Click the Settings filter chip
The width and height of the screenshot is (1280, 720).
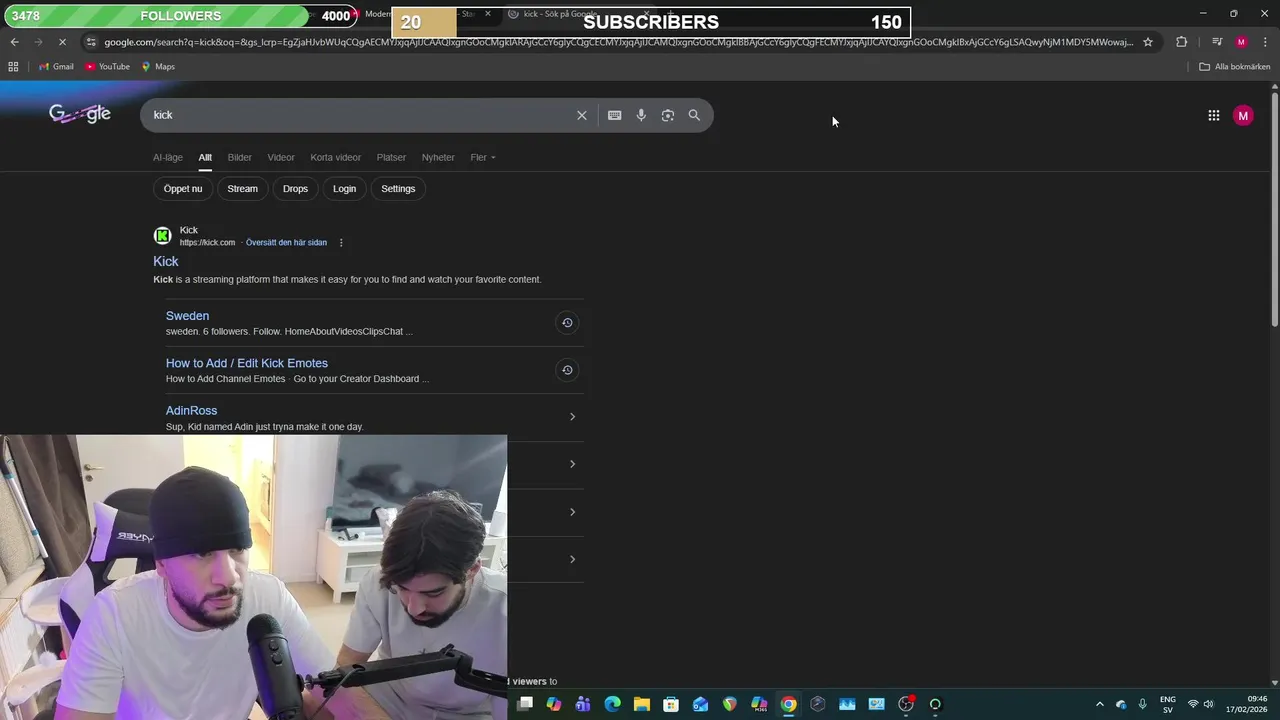click(x=398, y=189)
